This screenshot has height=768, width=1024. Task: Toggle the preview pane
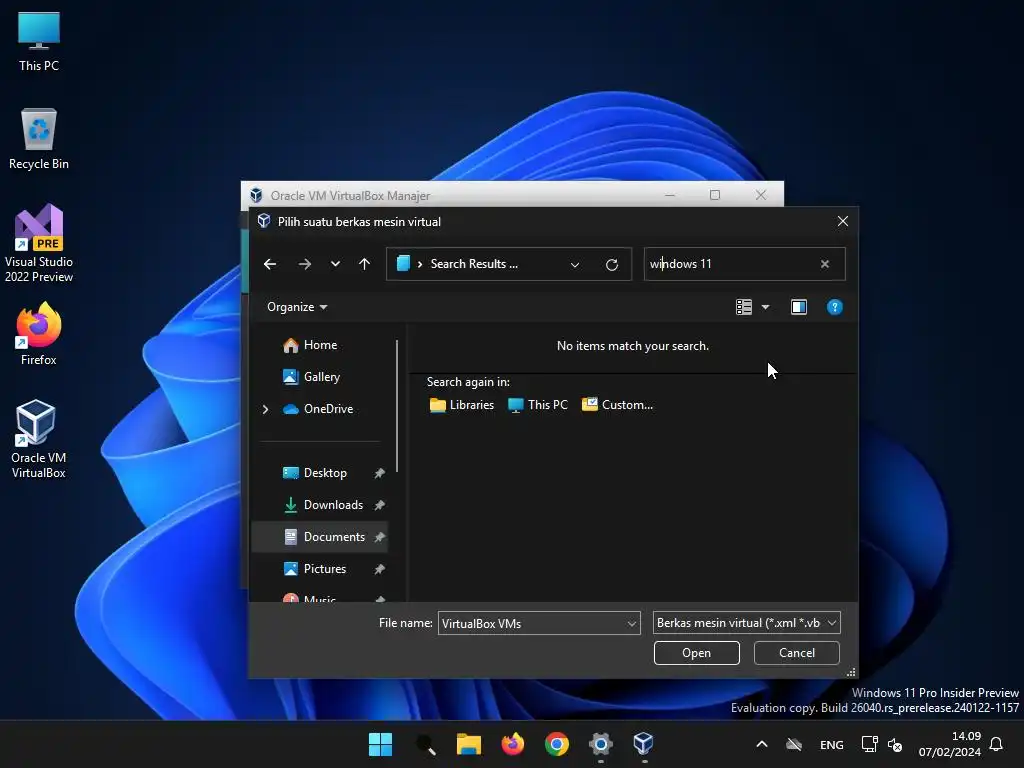coord(799,307)
